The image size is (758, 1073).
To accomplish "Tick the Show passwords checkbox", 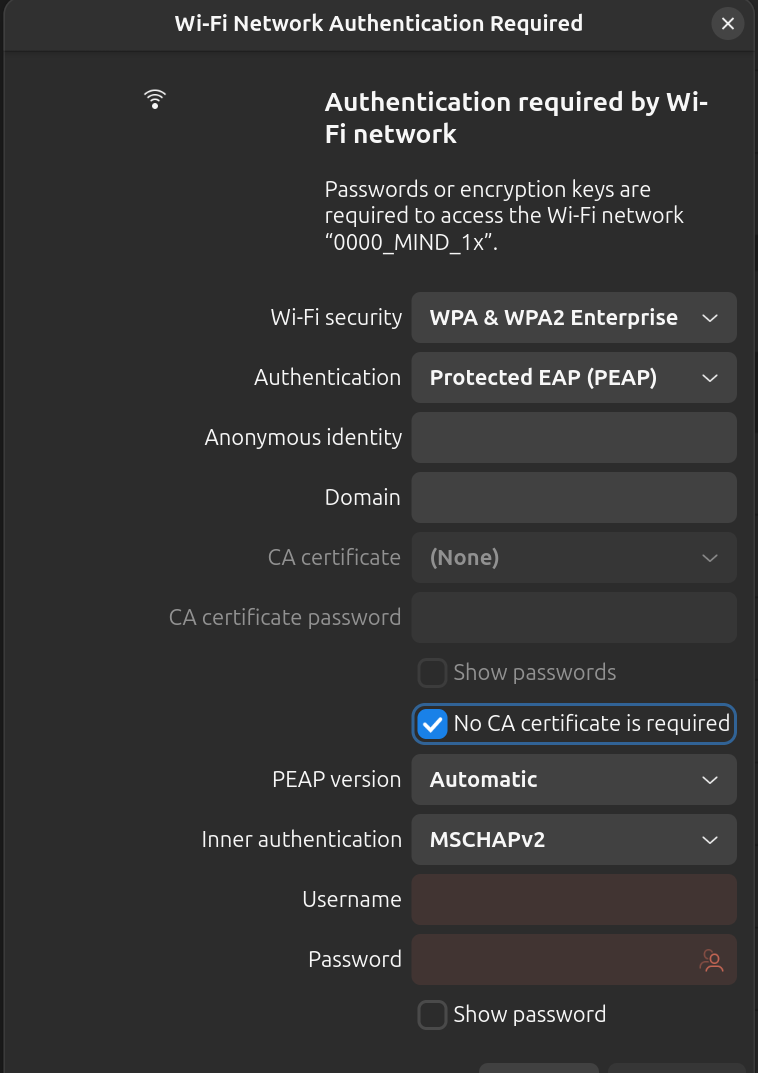I will [x=432, y=673].
